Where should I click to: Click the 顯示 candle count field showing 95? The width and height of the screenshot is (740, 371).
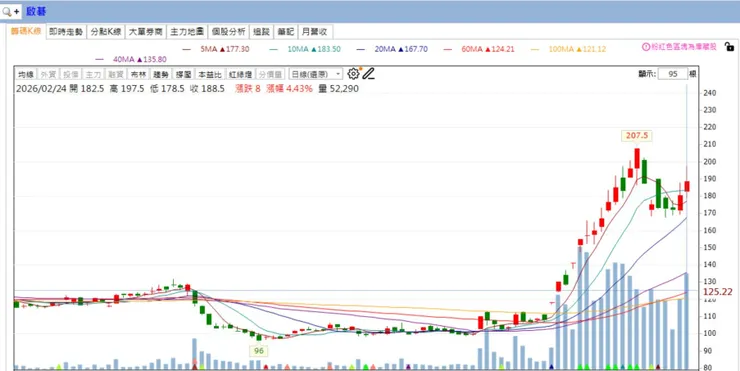673,74
